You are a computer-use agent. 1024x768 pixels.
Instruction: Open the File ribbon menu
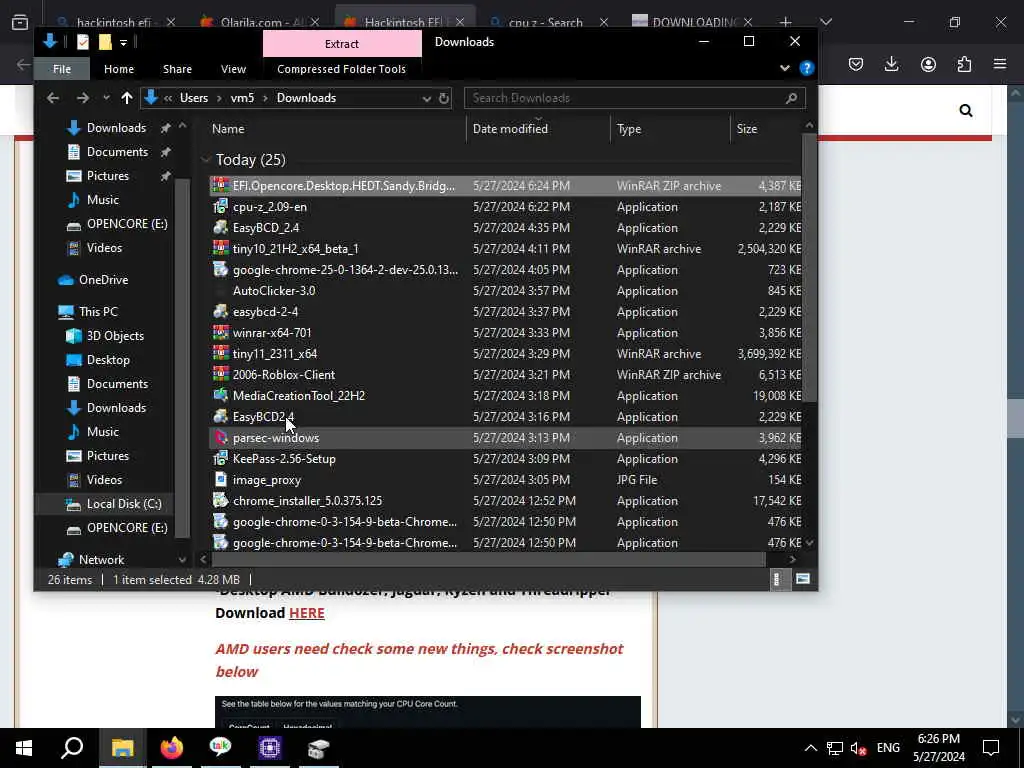click(x=62, y=69)
